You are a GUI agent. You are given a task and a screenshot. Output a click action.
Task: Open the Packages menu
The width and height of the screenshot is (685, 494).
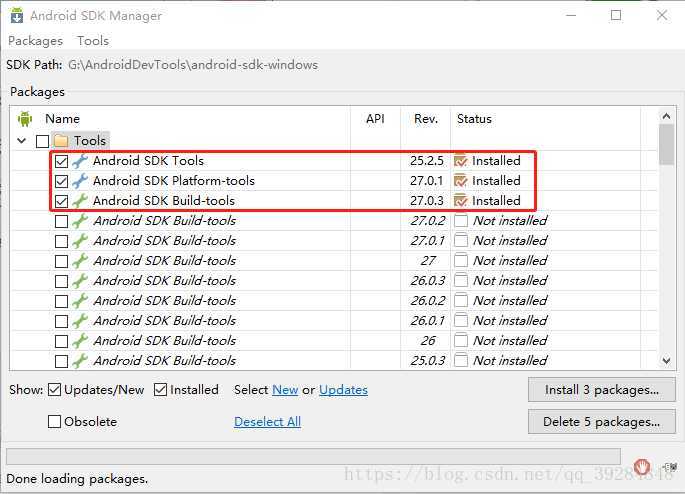point(35,41)
